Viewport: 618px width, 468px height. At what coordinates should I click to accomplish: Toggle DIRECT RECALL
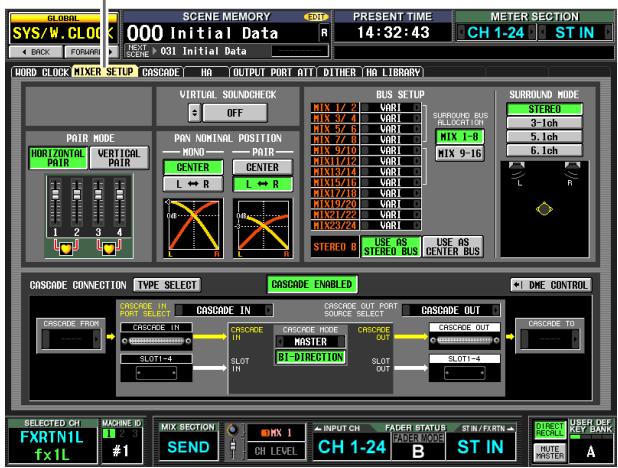(549, 430)
